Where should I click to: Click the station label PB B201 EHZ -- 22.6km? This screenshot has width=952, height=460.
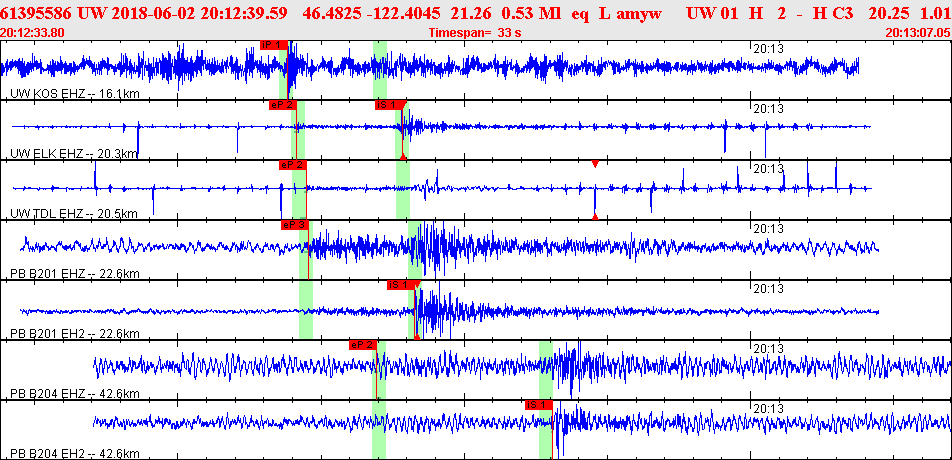(75, 274)
